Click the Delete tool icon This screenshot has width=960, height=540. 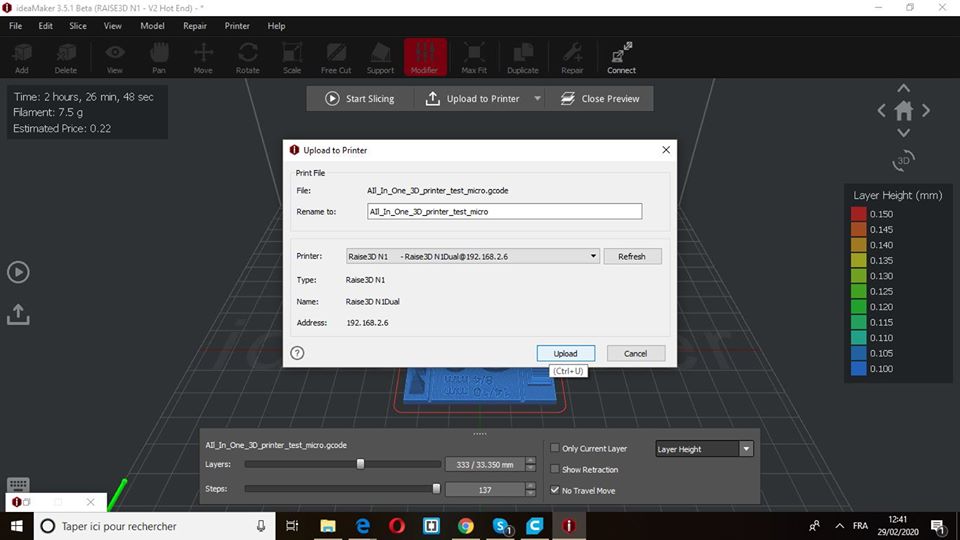66,58
